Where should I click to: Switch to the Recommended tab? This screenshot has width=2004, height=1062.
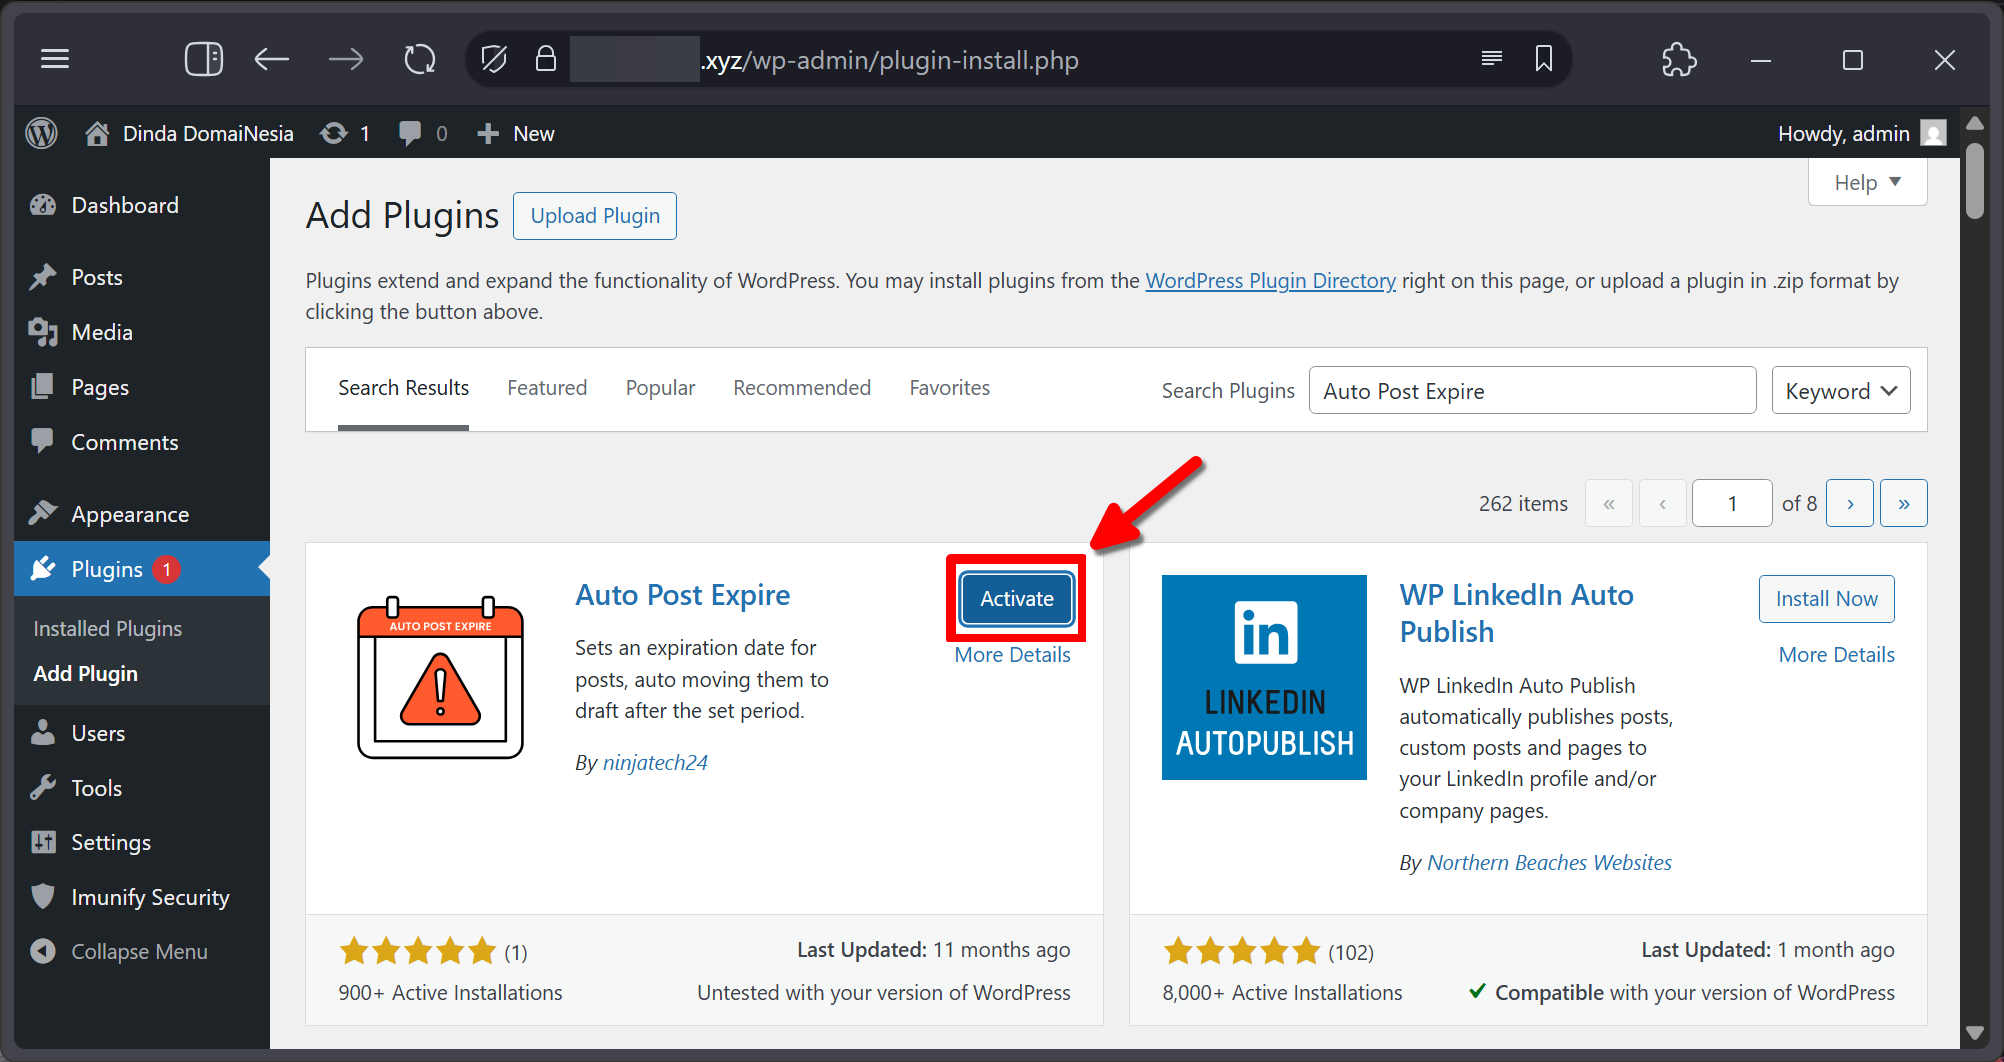coord(802,388)
